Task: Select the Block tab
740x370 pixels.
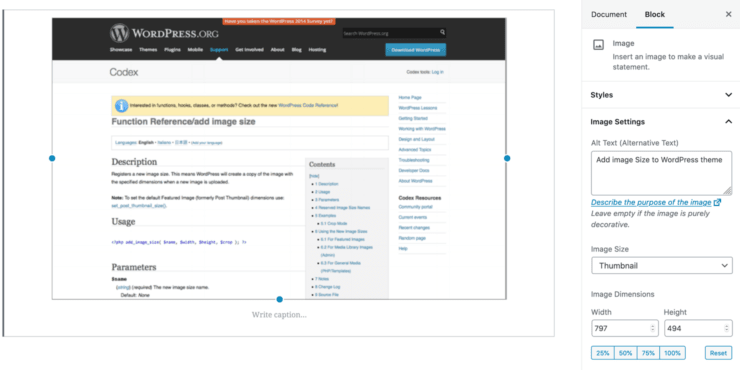Action: click(655, 14)
